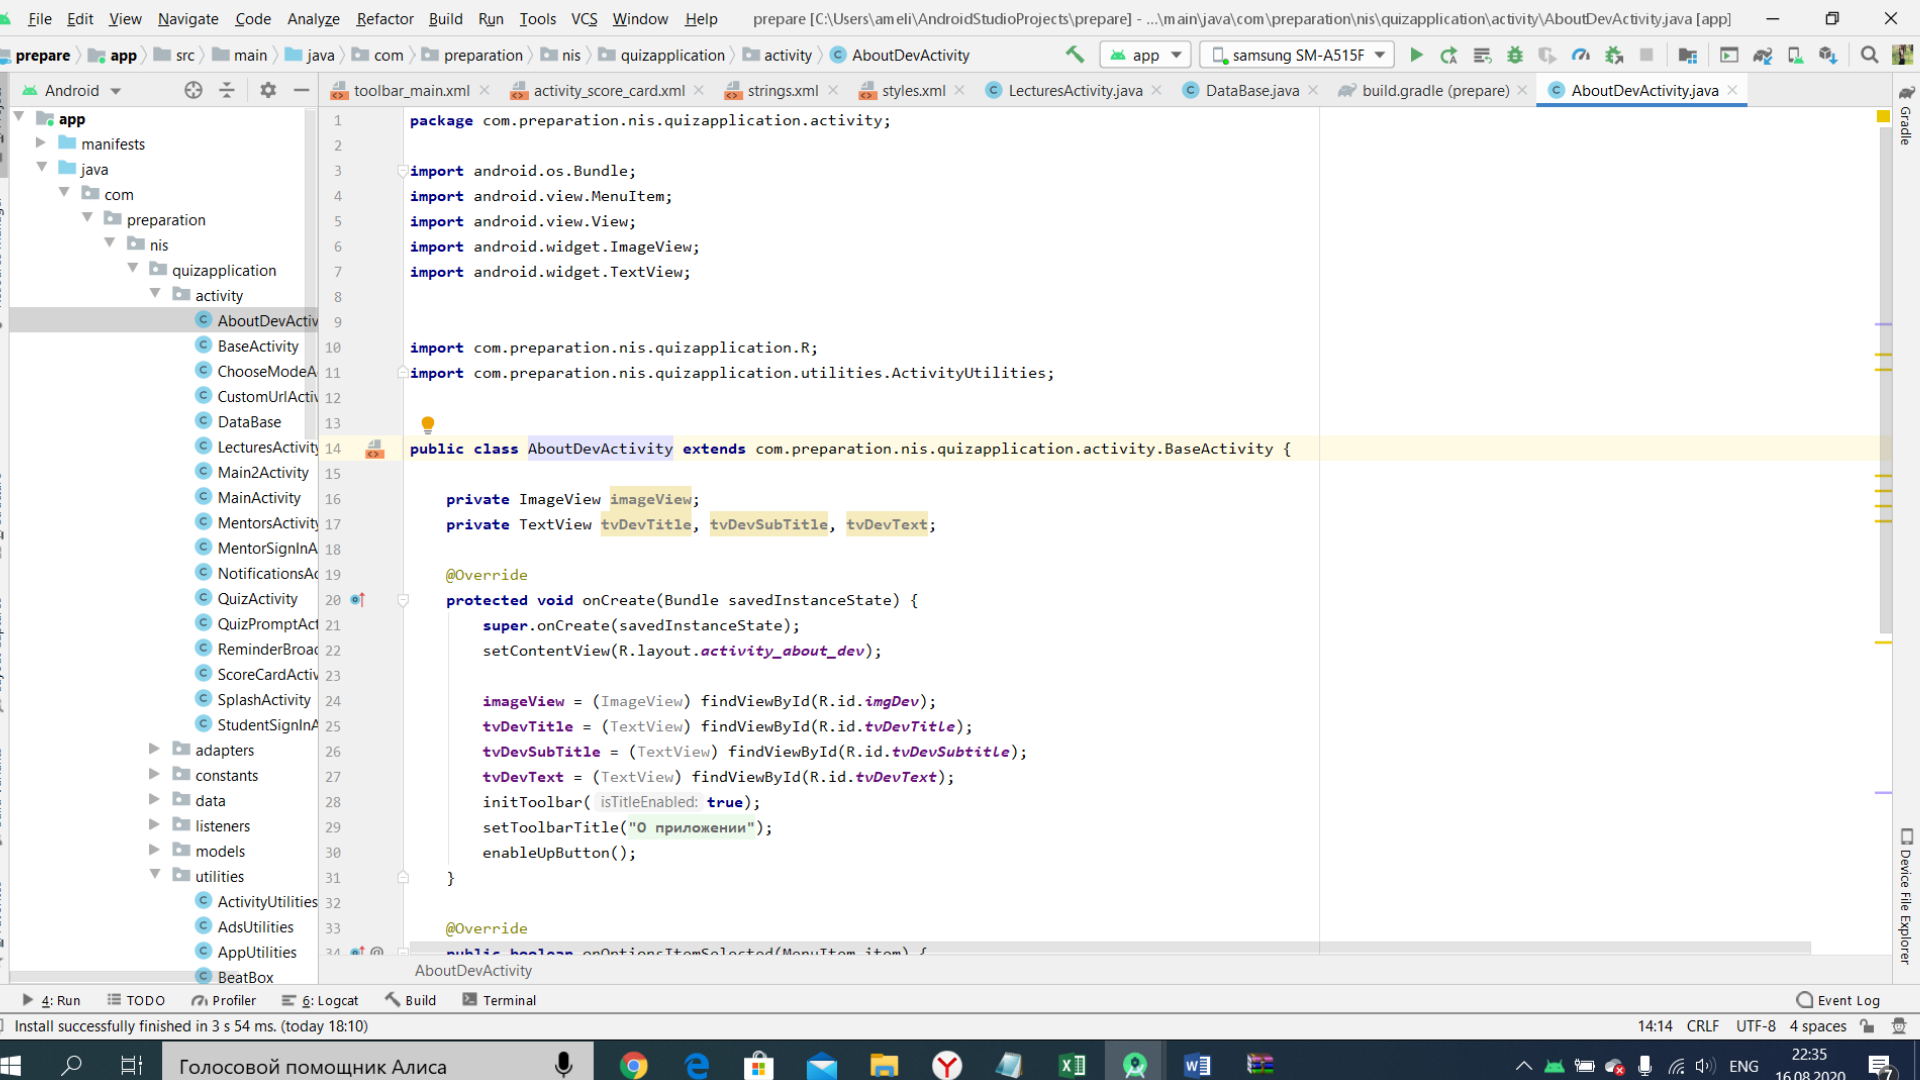Toggle fold marker on onCreate method
1920x1080 pixels.
pos(403,600)
